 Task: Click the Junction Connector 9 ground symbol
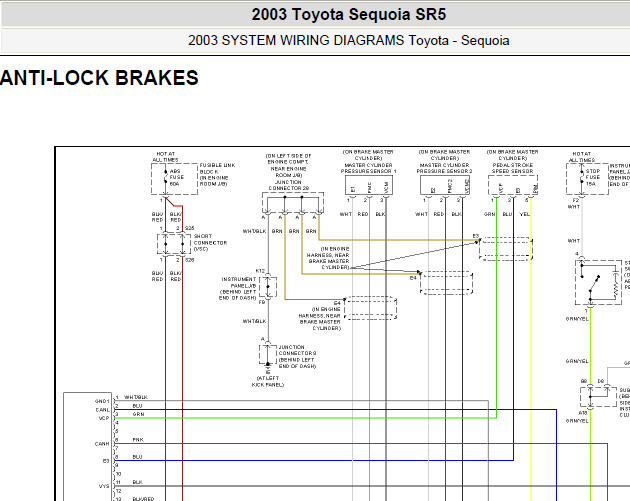pos(268,366)
